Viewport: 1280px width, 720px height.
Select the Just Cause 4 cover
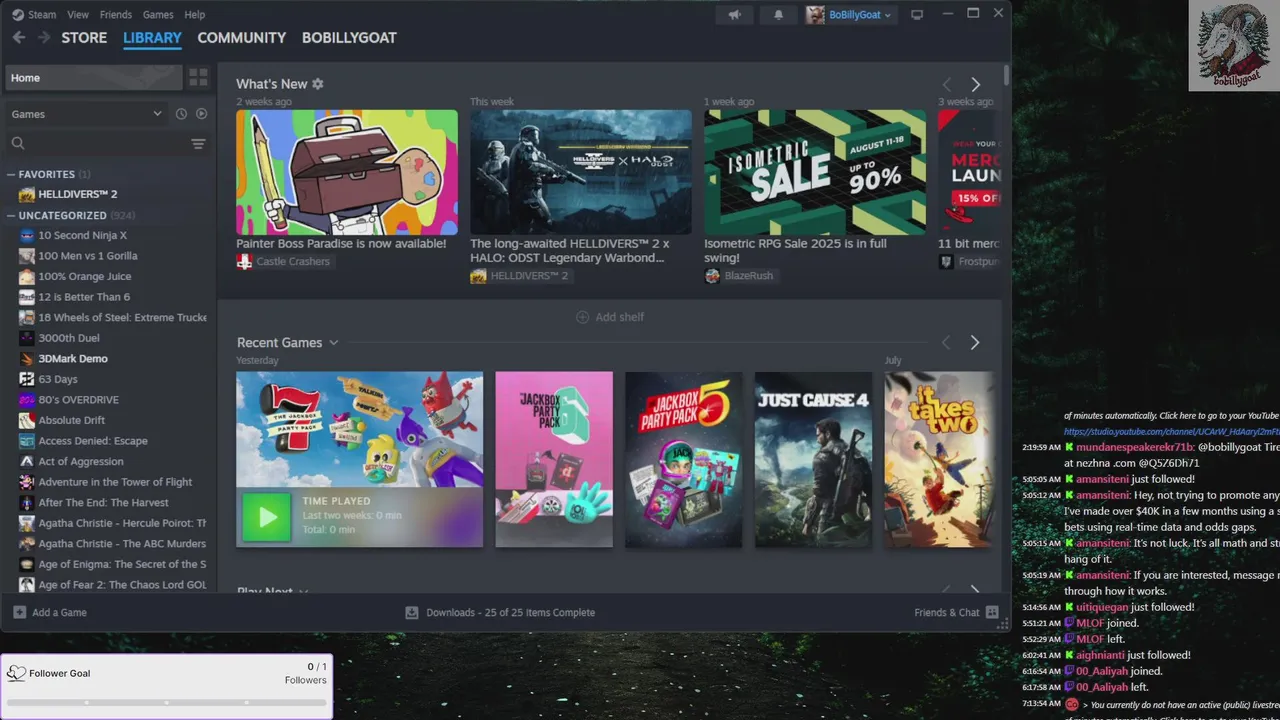813,460
